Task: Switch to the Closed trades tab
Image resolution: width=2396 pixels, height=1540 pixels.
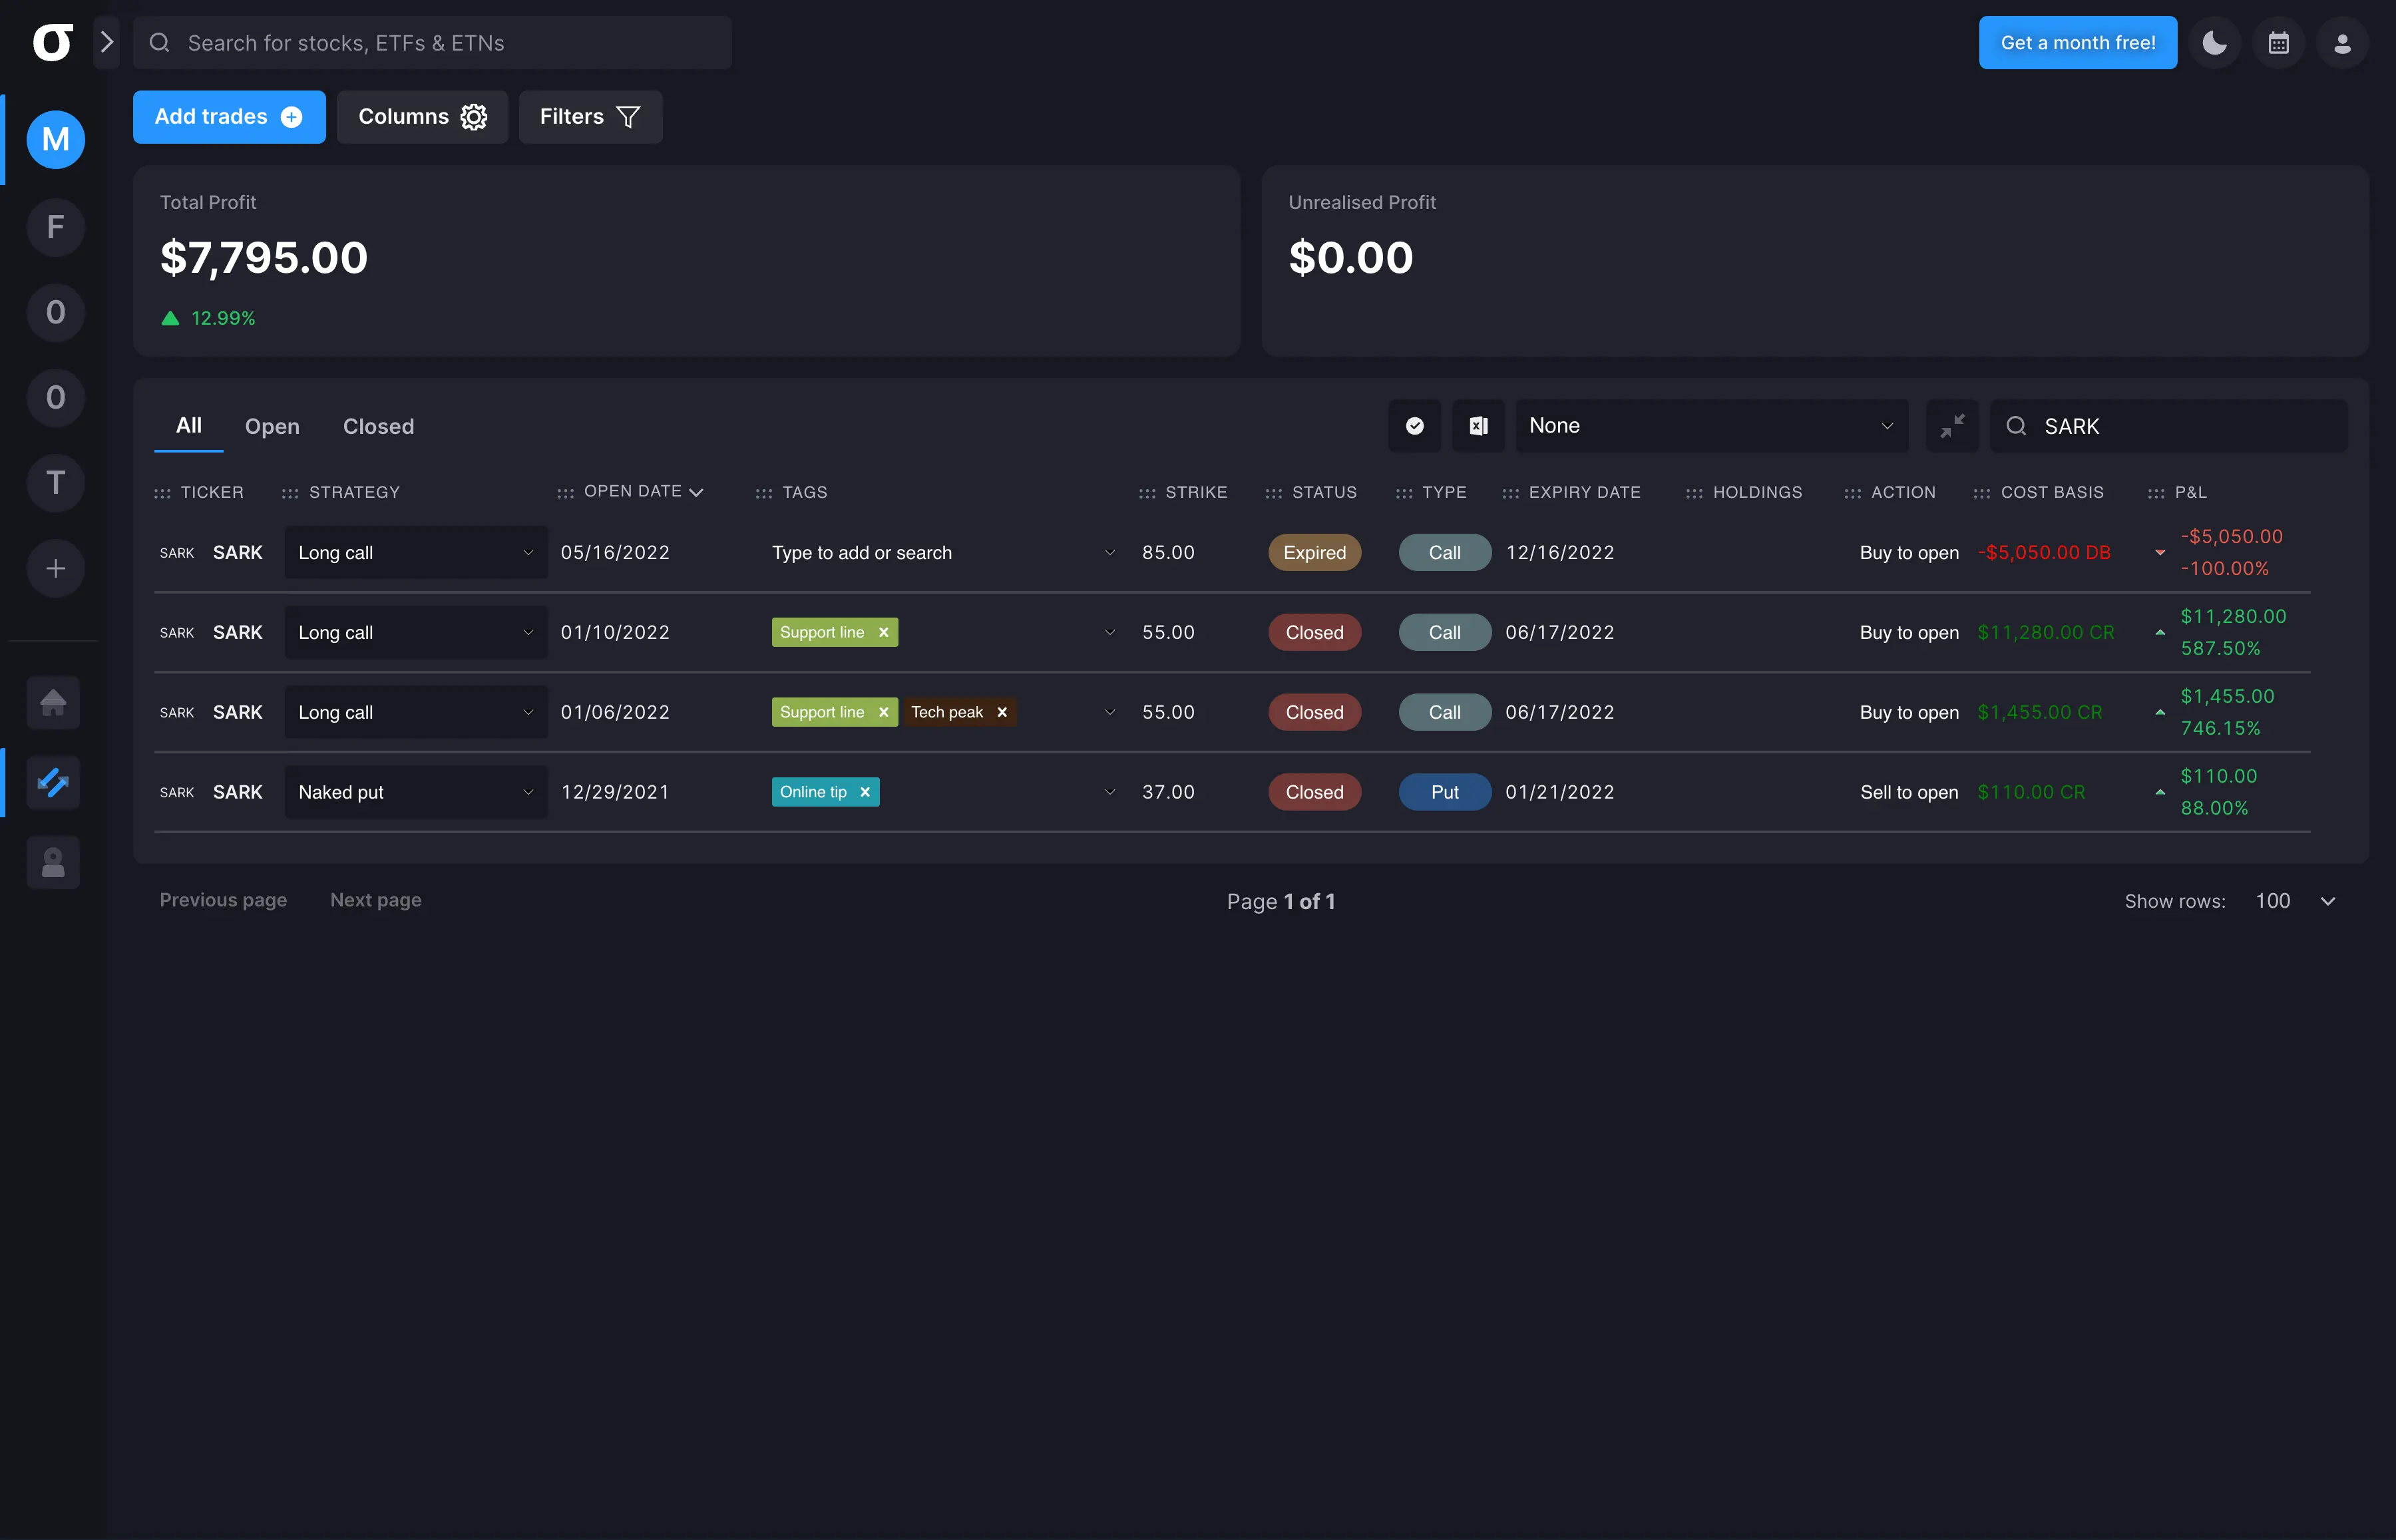Action: [x=378, y=426]
